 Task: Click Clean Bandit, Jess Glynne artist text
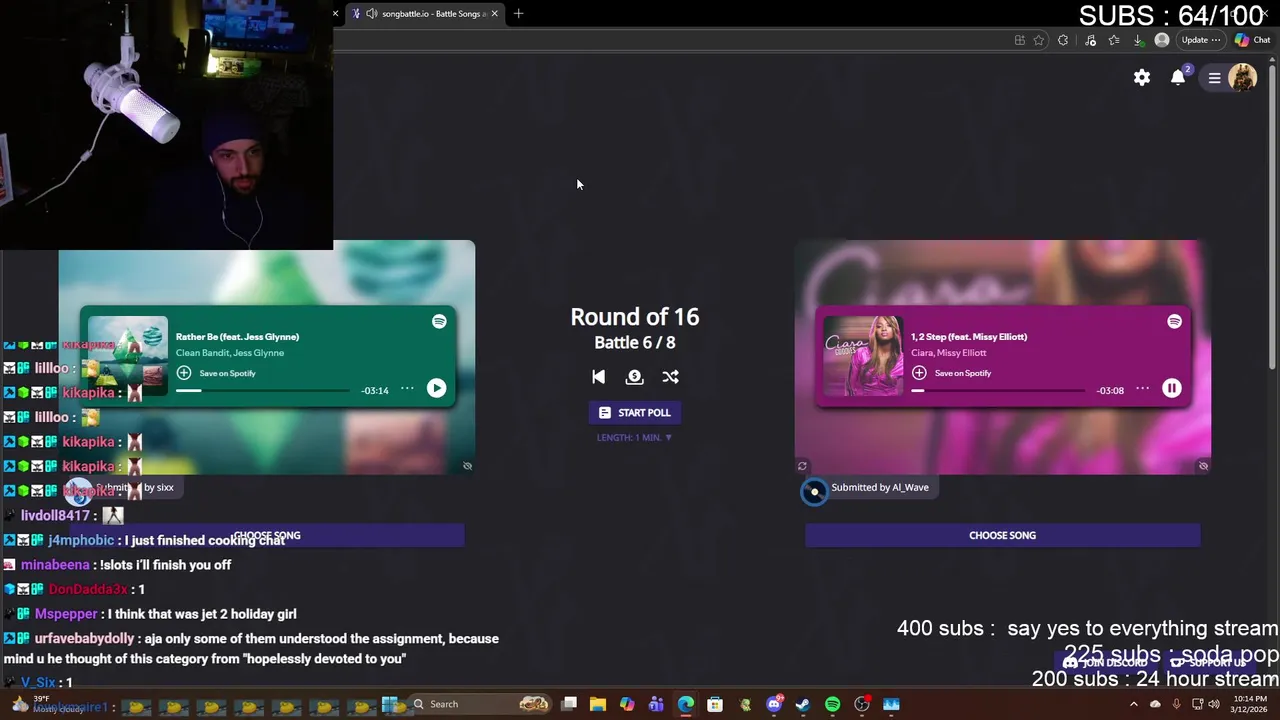coord(230,353)
